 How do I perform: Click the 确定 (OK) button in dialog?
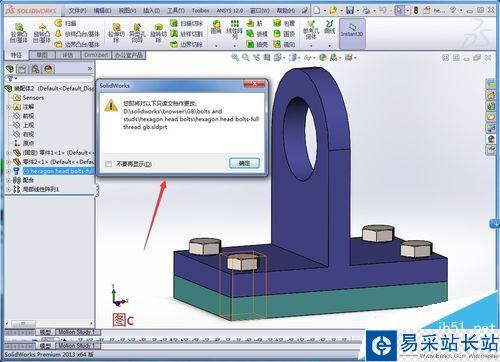244,163
